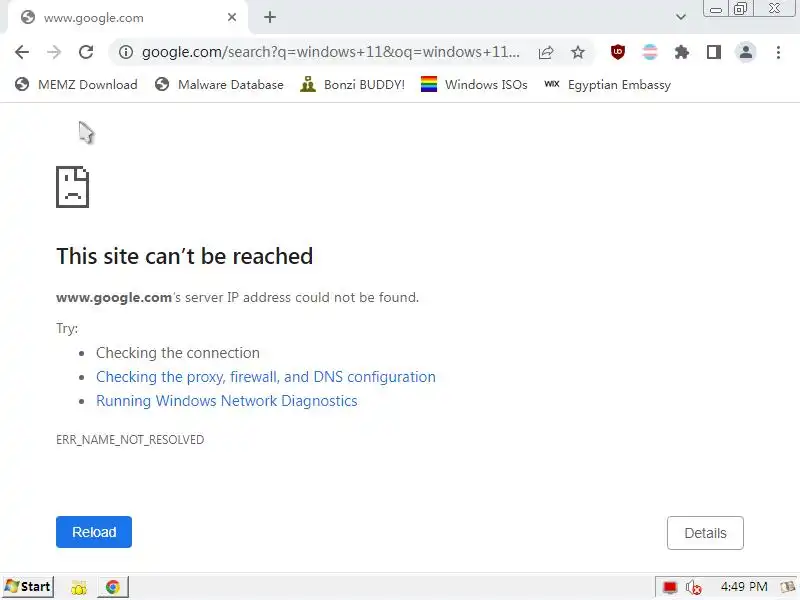Click the blue Reload button
This screenshot has height=600, width=800.
point(94,532)
